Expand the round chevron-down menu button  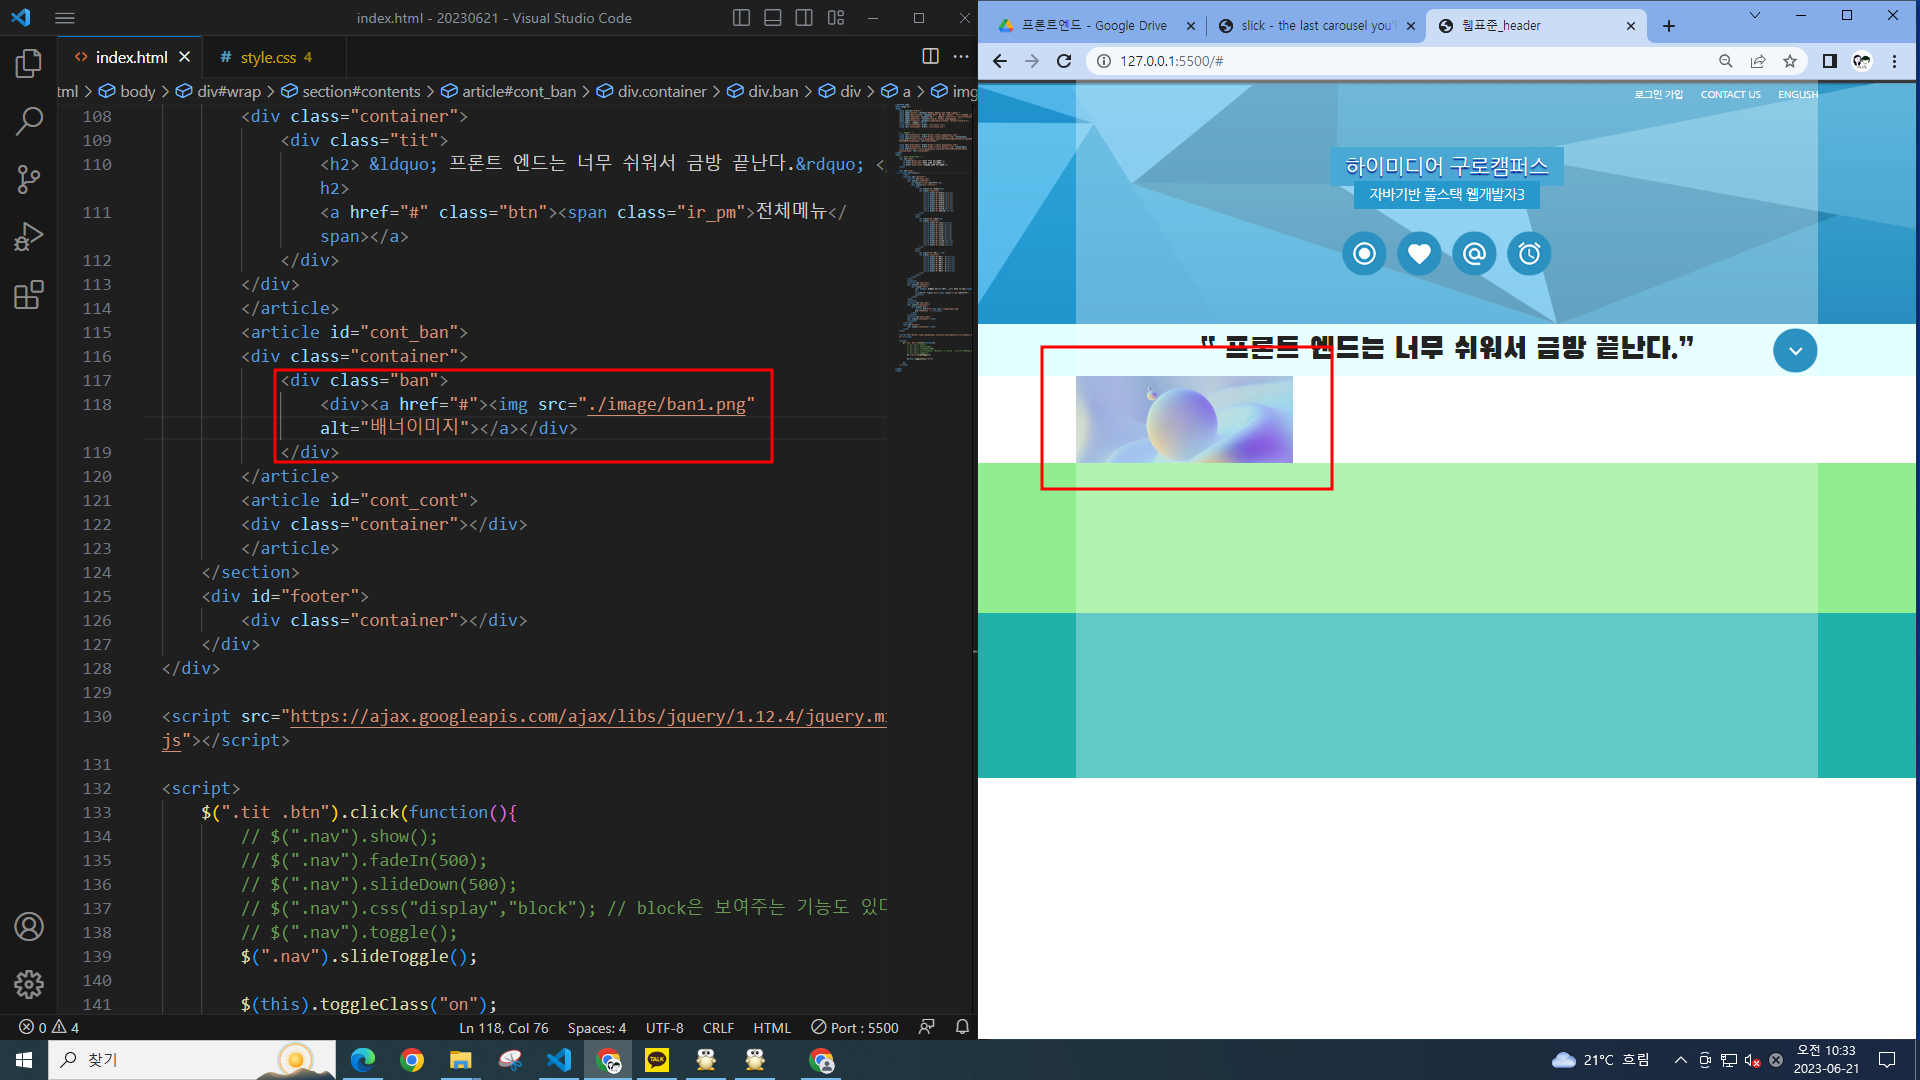(x=1795, y=351)
